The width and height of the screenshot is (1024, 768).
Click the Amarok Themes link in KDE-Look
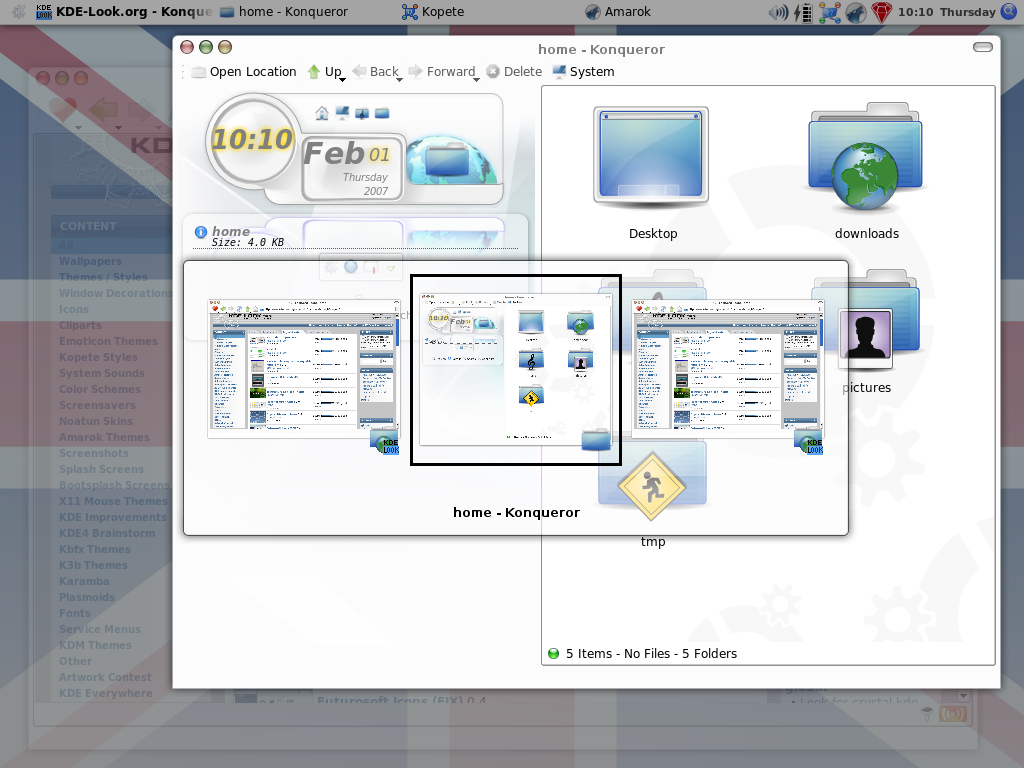104,437
